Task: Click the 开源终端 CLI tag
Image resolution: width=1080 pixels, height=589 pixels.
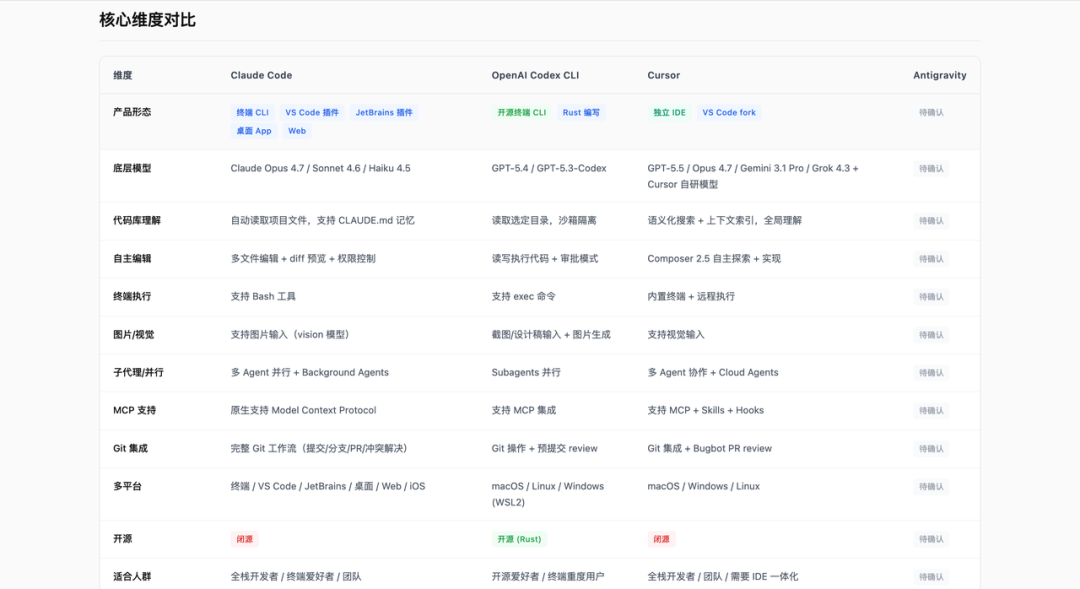Action: [x=521, y=112]
